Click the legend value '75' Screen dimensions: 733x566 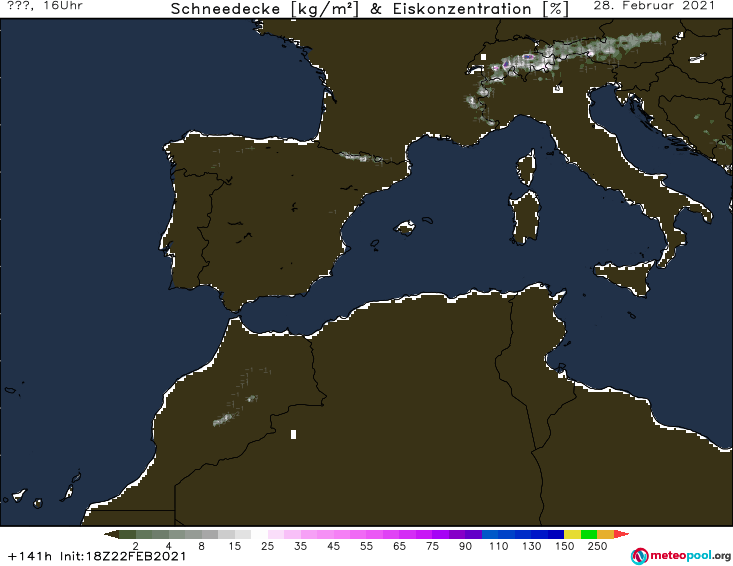[432, 546]
